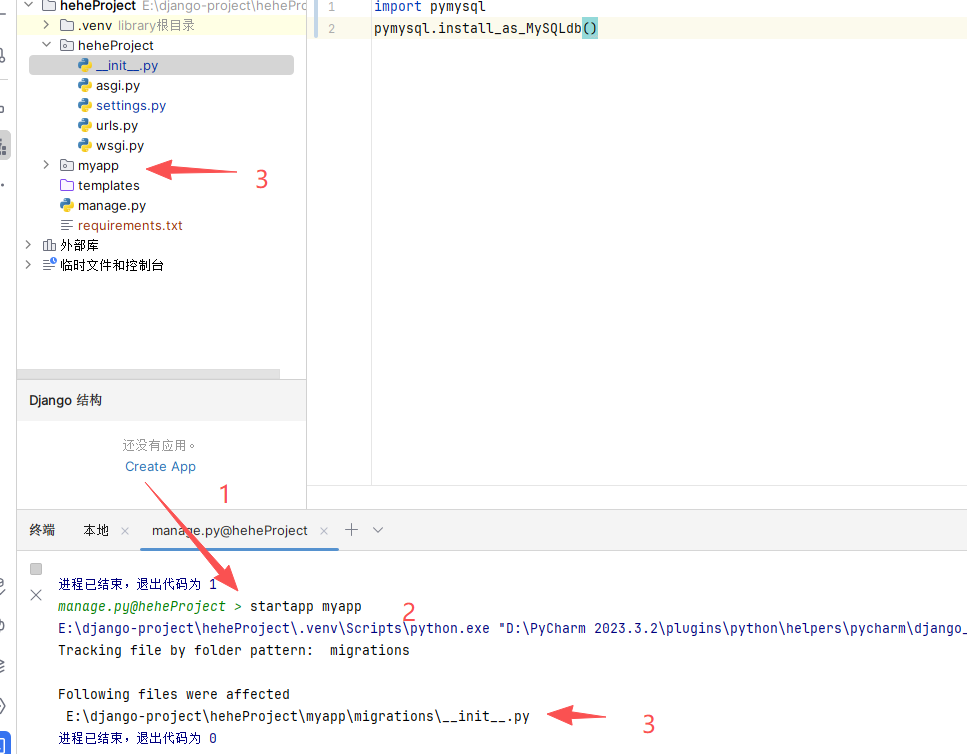This screenshot has height=754, width=967.
Task: Expand the myapp folder chevron
Action: 46,165
